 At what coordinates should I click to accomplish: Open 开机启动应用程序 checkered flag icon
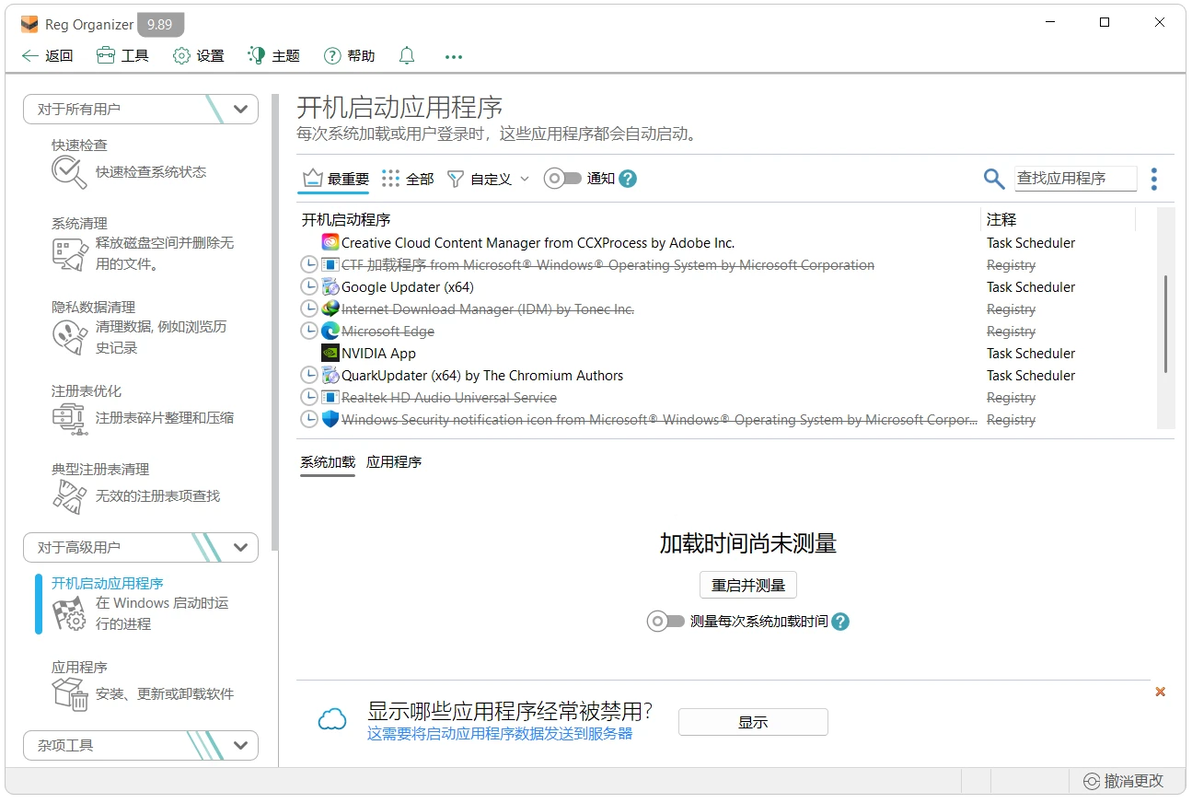pyautogui.click(x=69, y=614)
